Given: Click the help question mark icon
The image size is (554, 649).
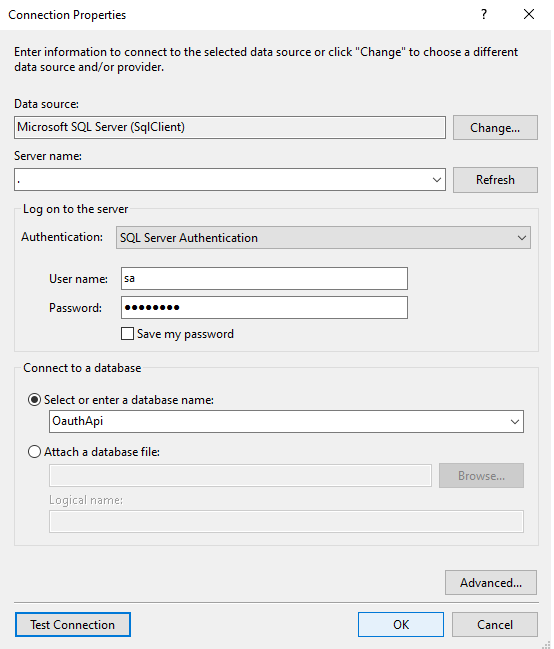Looking at the screenshot, I should 484,14.
